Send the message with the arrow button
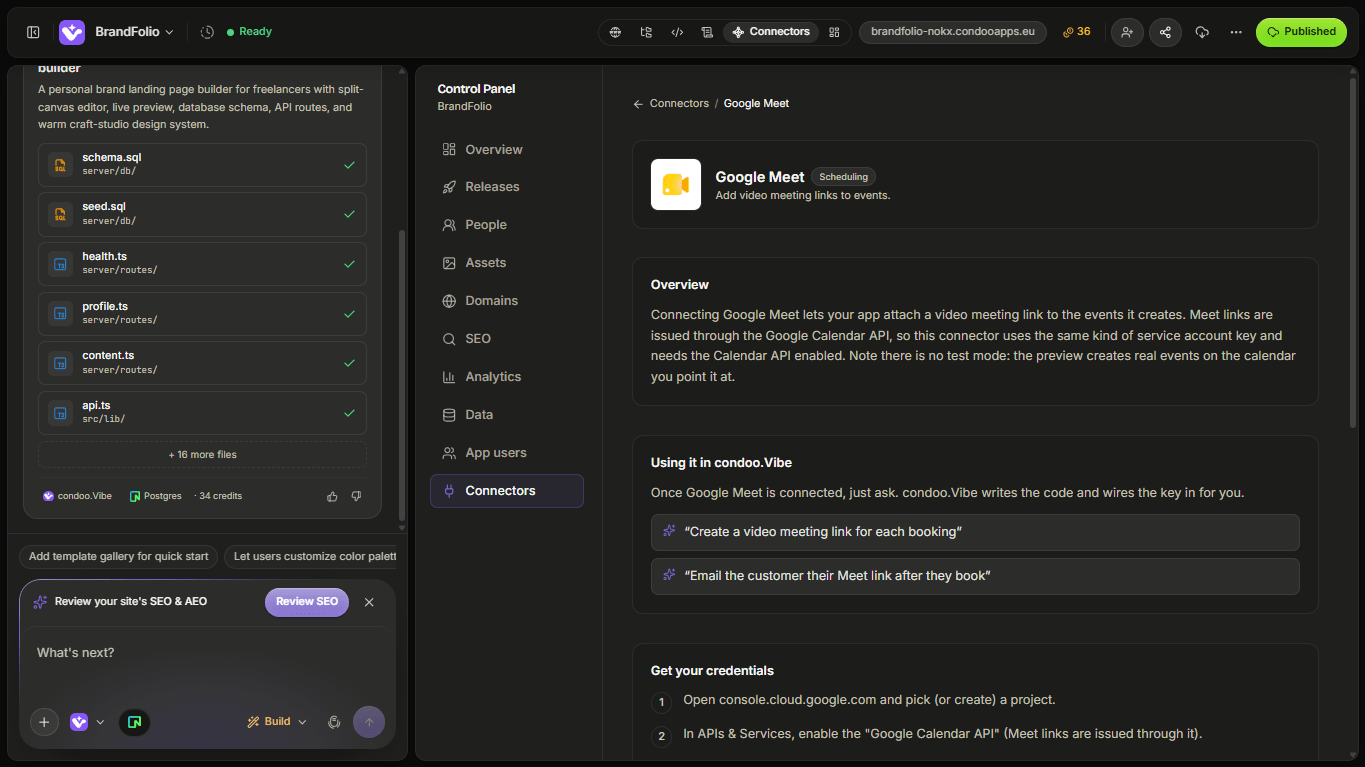1365x767 pixels. coord(369,722)
